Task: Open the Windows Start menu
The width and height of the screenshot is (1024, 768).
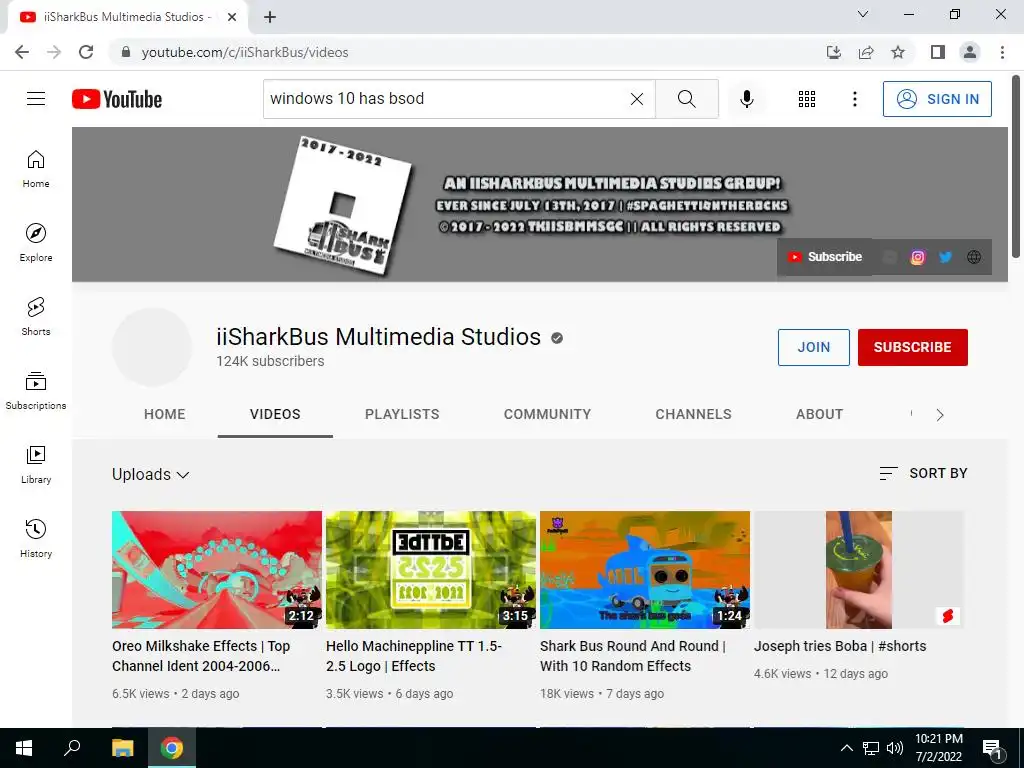Action: click(24, 748)
